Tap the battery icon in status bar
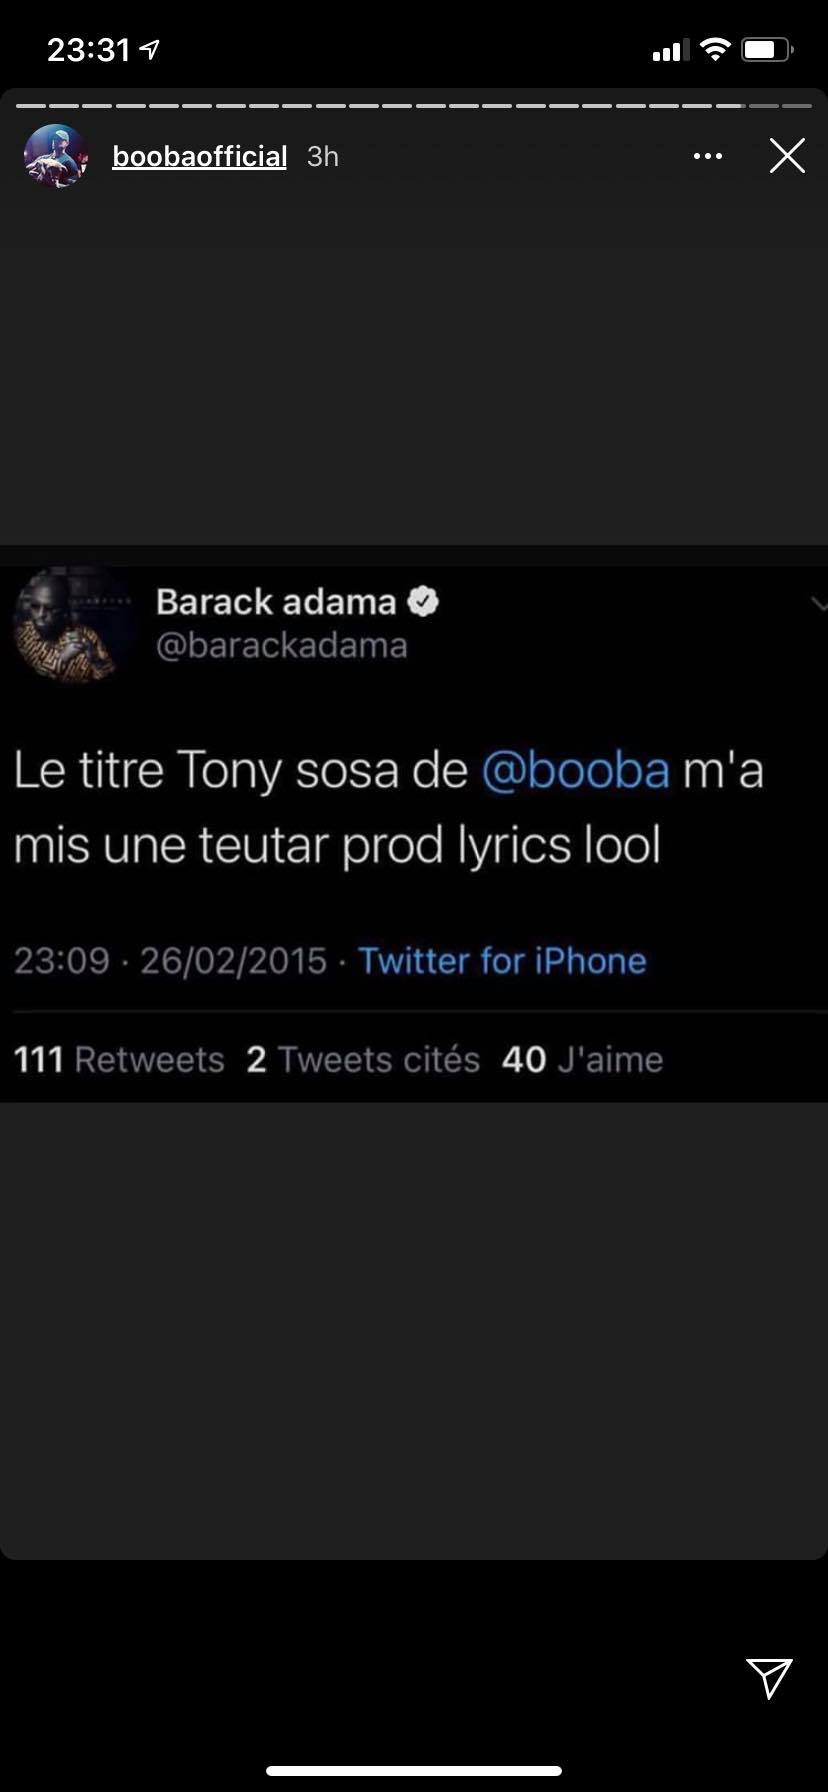Screen dimensions: 828x1792 coord(767,49)
